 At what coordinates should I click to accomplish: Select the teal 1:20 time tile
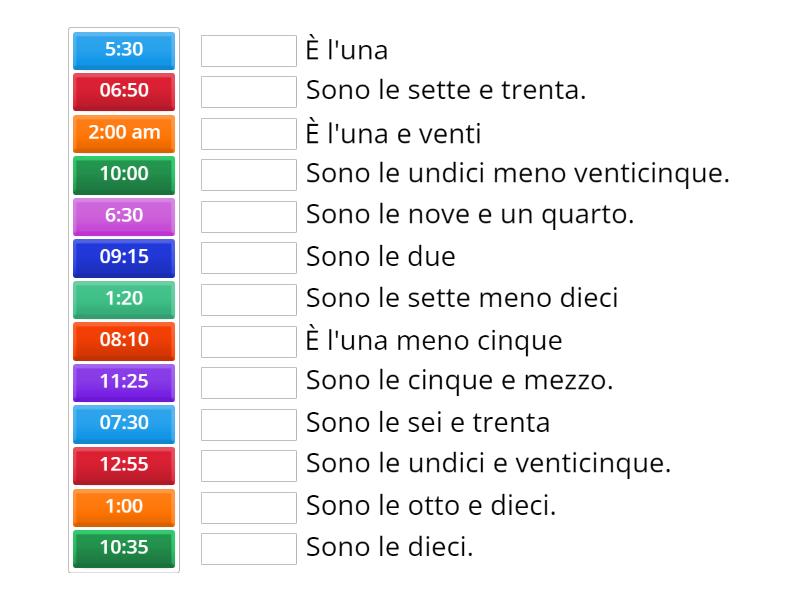pyautogui.click(x=123, y=298)
